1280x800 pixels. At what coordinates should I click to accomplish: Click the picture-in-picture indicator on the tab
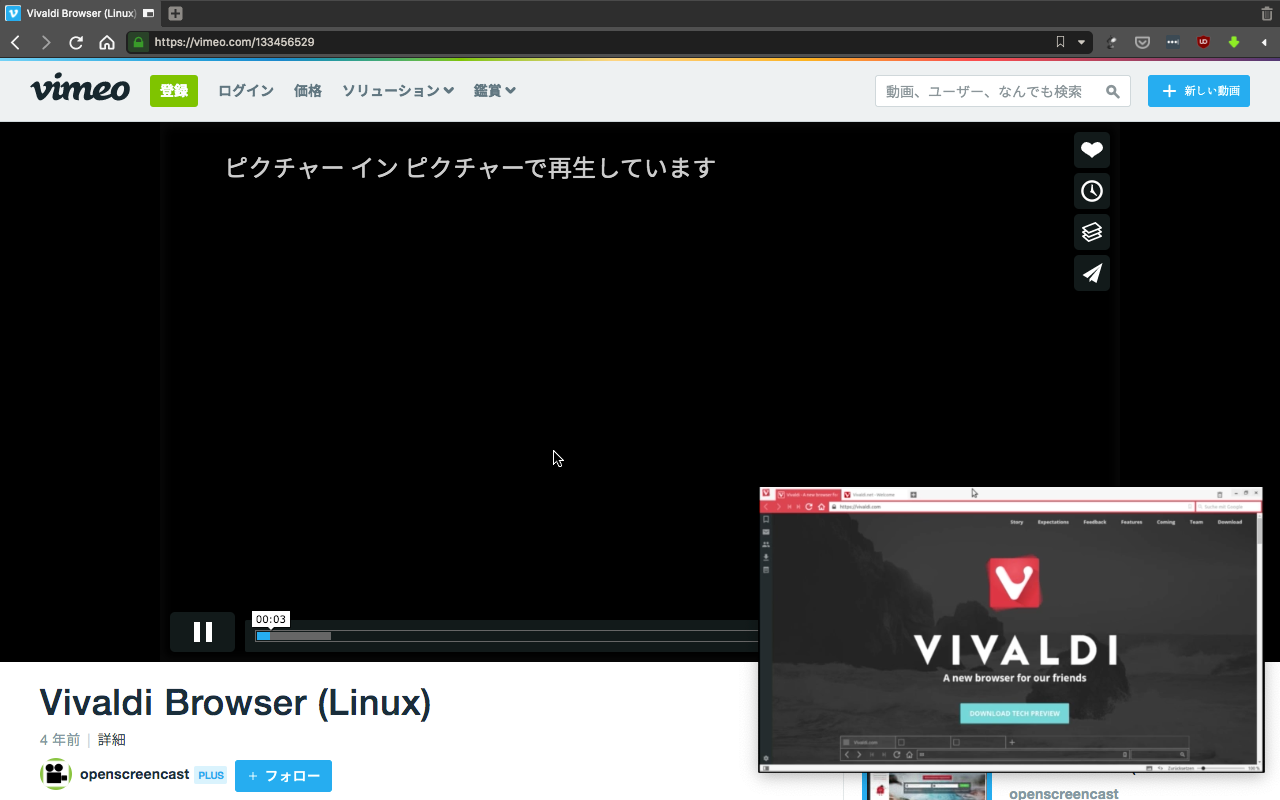[148, 14]
